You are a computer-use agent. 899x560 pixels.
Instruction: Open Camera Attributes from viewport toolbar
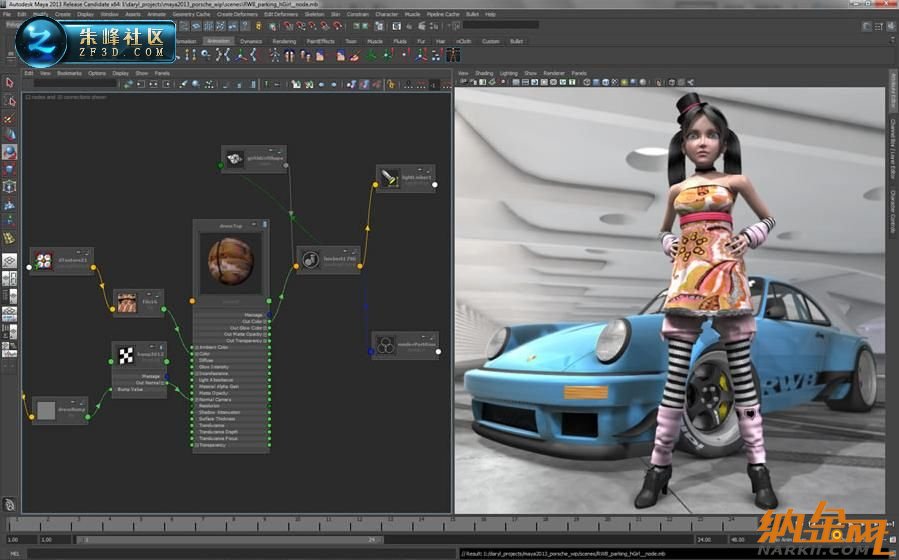pos(473,82)
